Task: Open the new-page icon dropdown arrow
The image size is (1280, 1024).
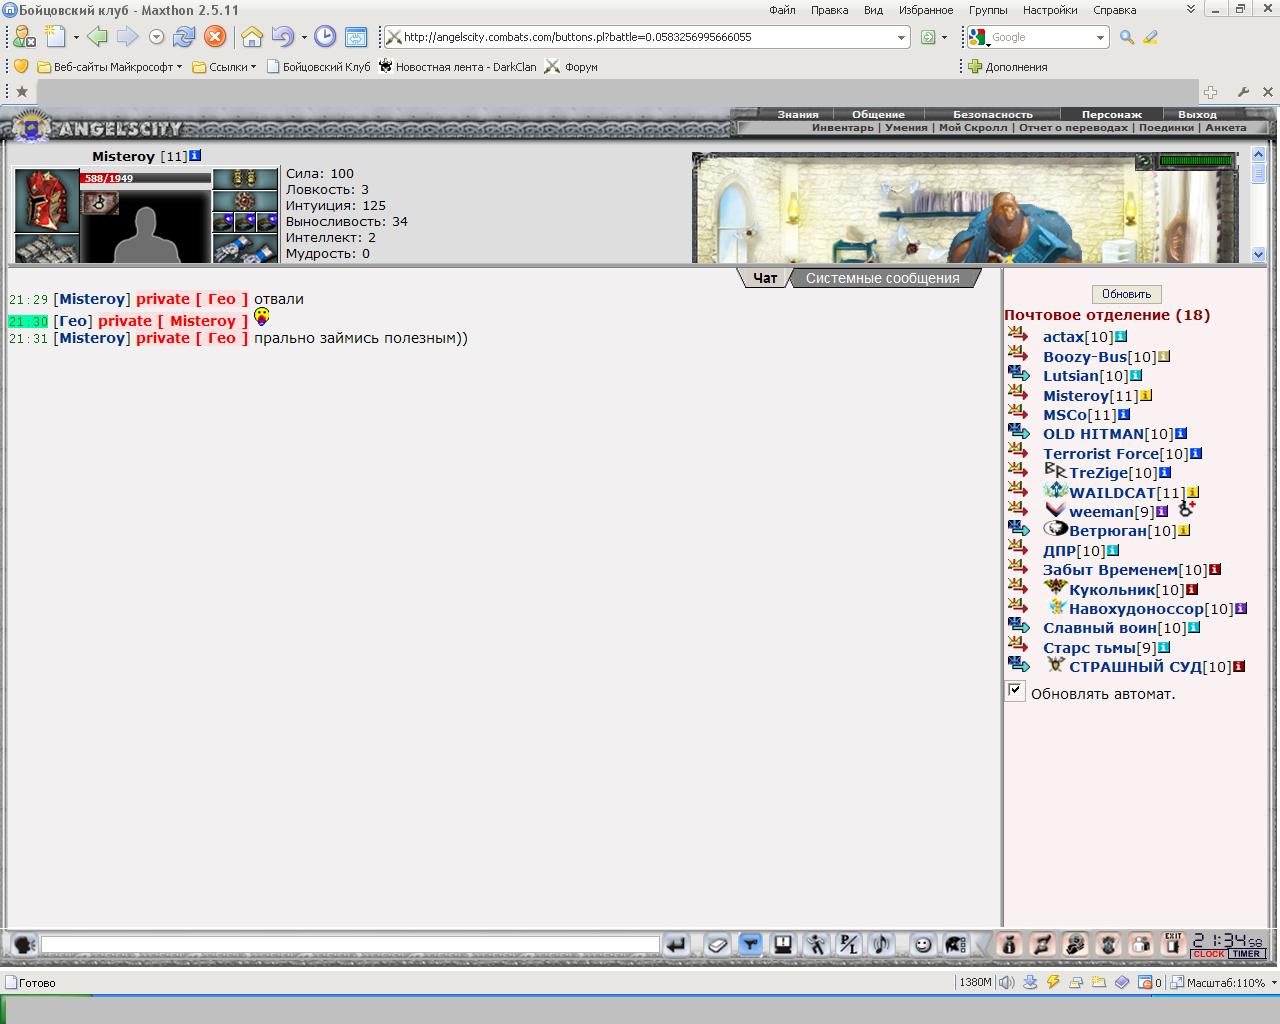Action: 76,37
